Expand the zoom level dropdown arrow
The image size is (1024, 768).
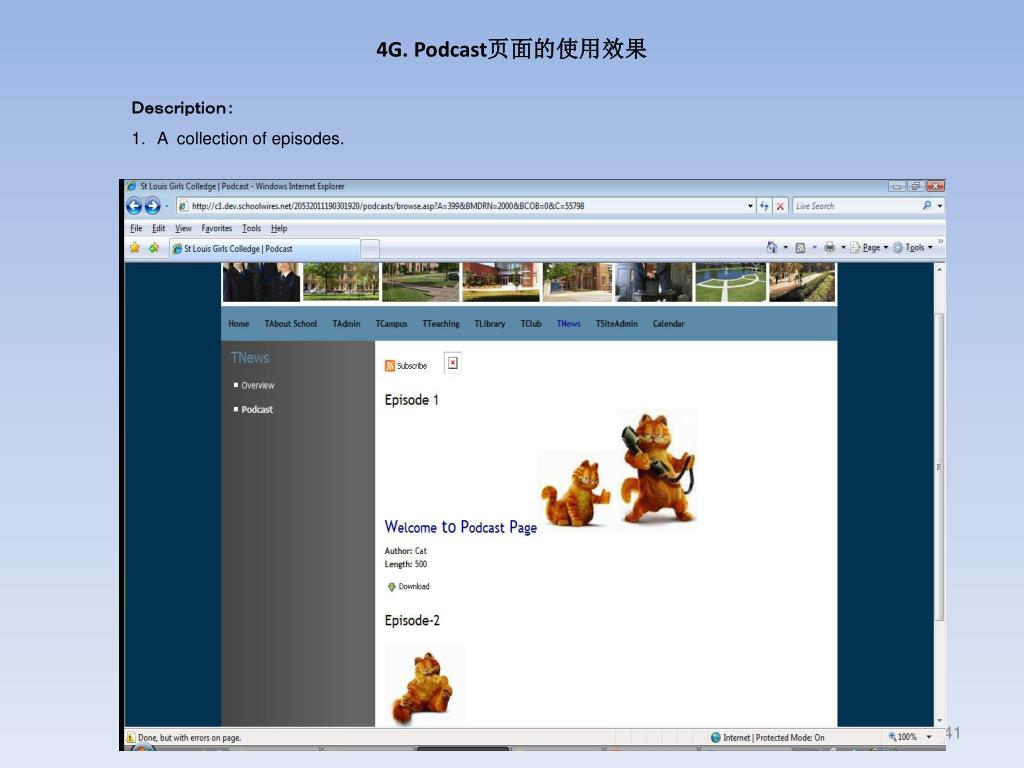click(x=929, y=737)
